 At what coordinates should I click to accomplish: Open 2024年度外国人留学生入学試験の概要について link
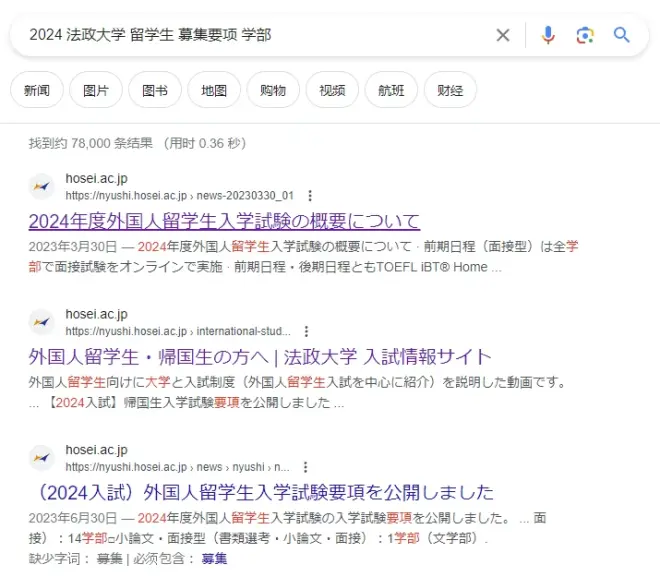coord(224,221)
